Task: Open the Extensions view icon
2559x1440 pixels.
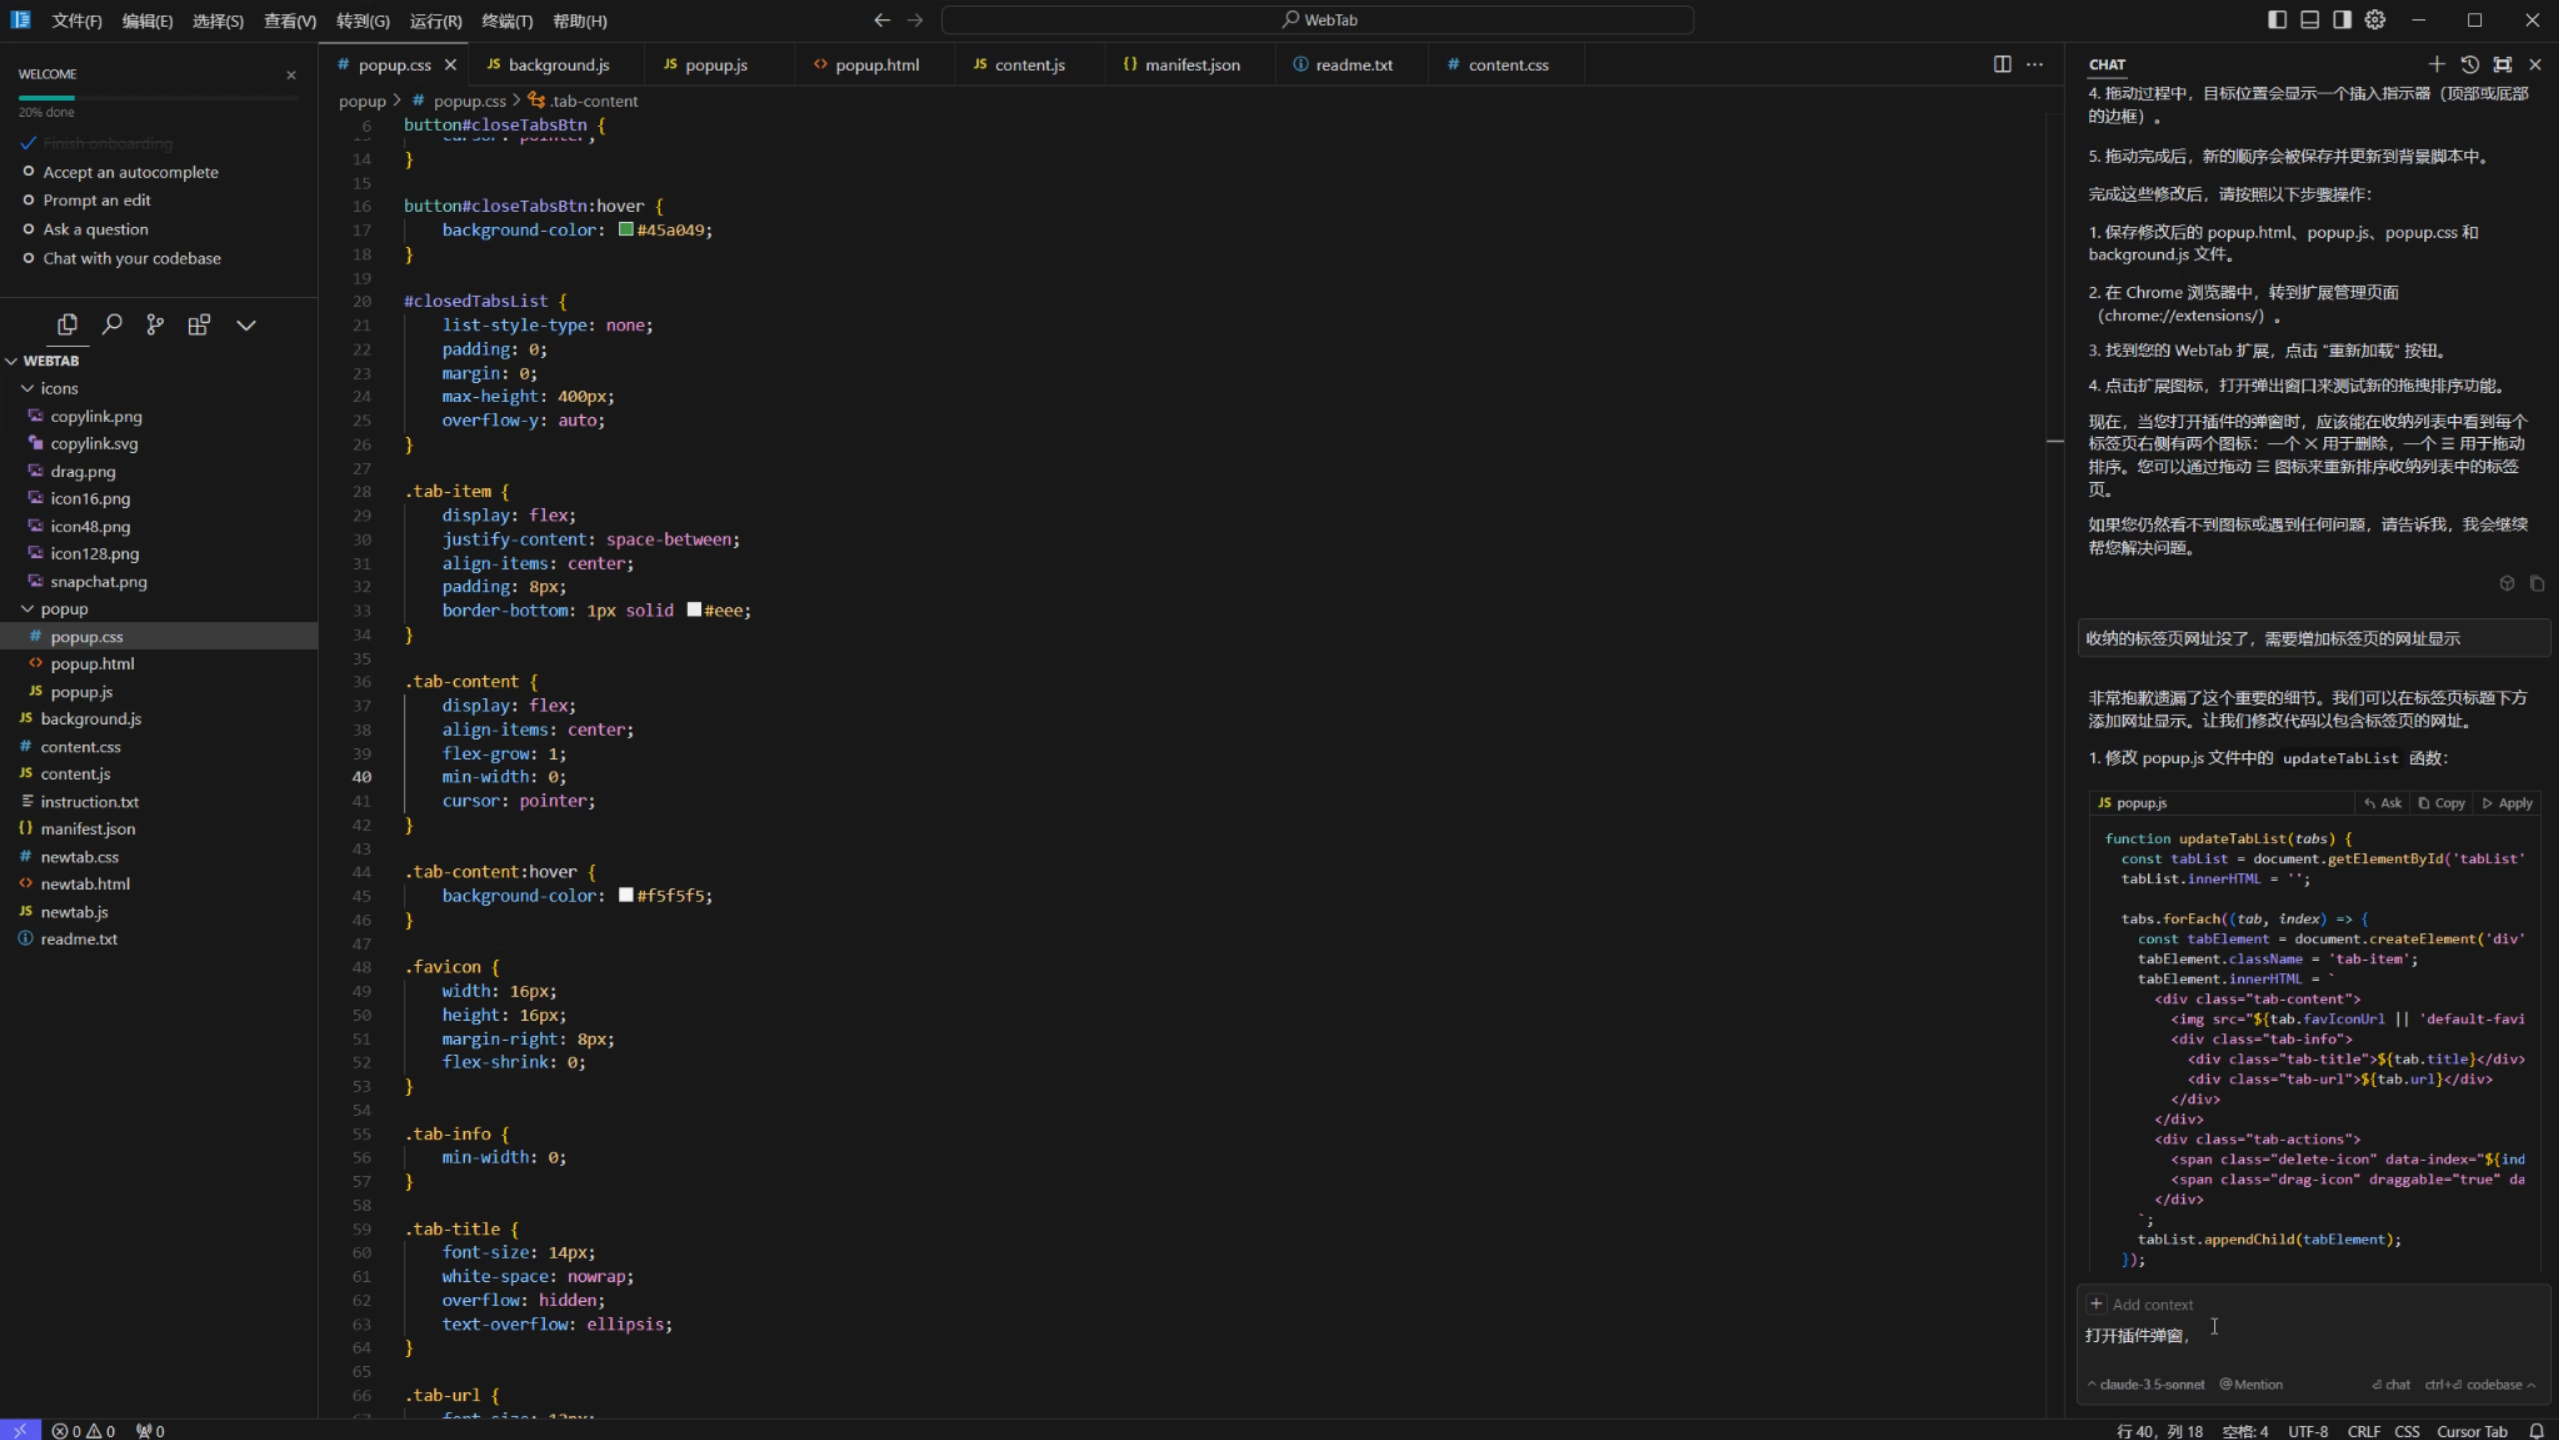Action: [x=199, y=324]
